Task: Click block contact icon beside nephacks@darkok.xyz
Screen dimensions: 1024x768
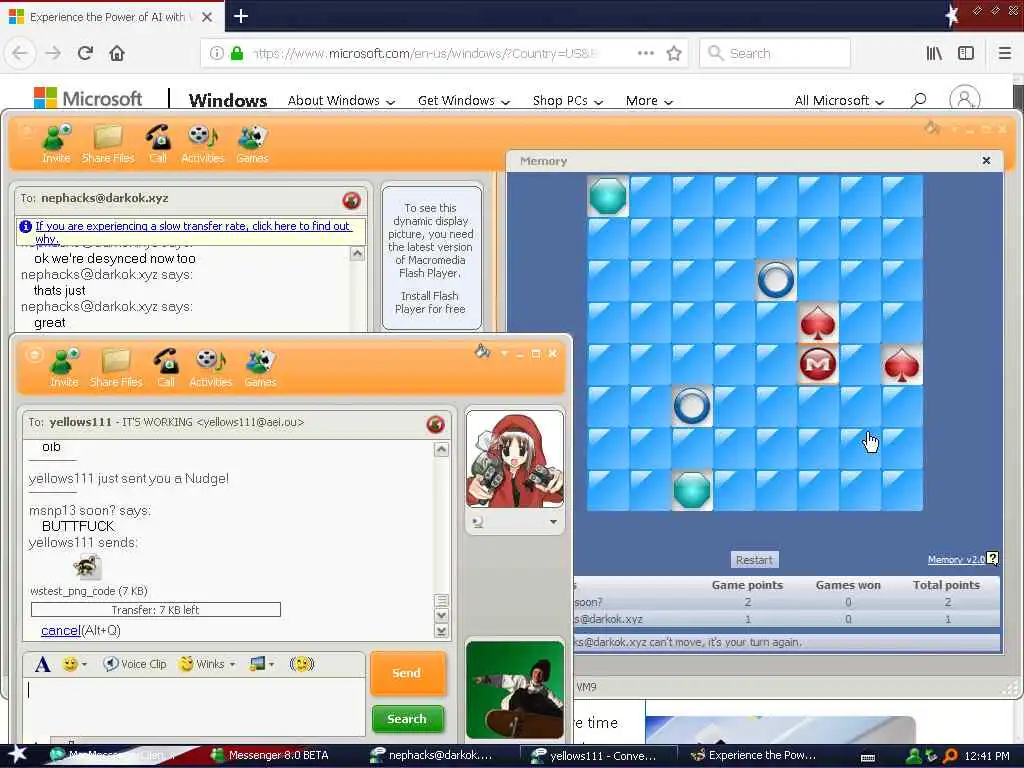Action: pos(351,200)
